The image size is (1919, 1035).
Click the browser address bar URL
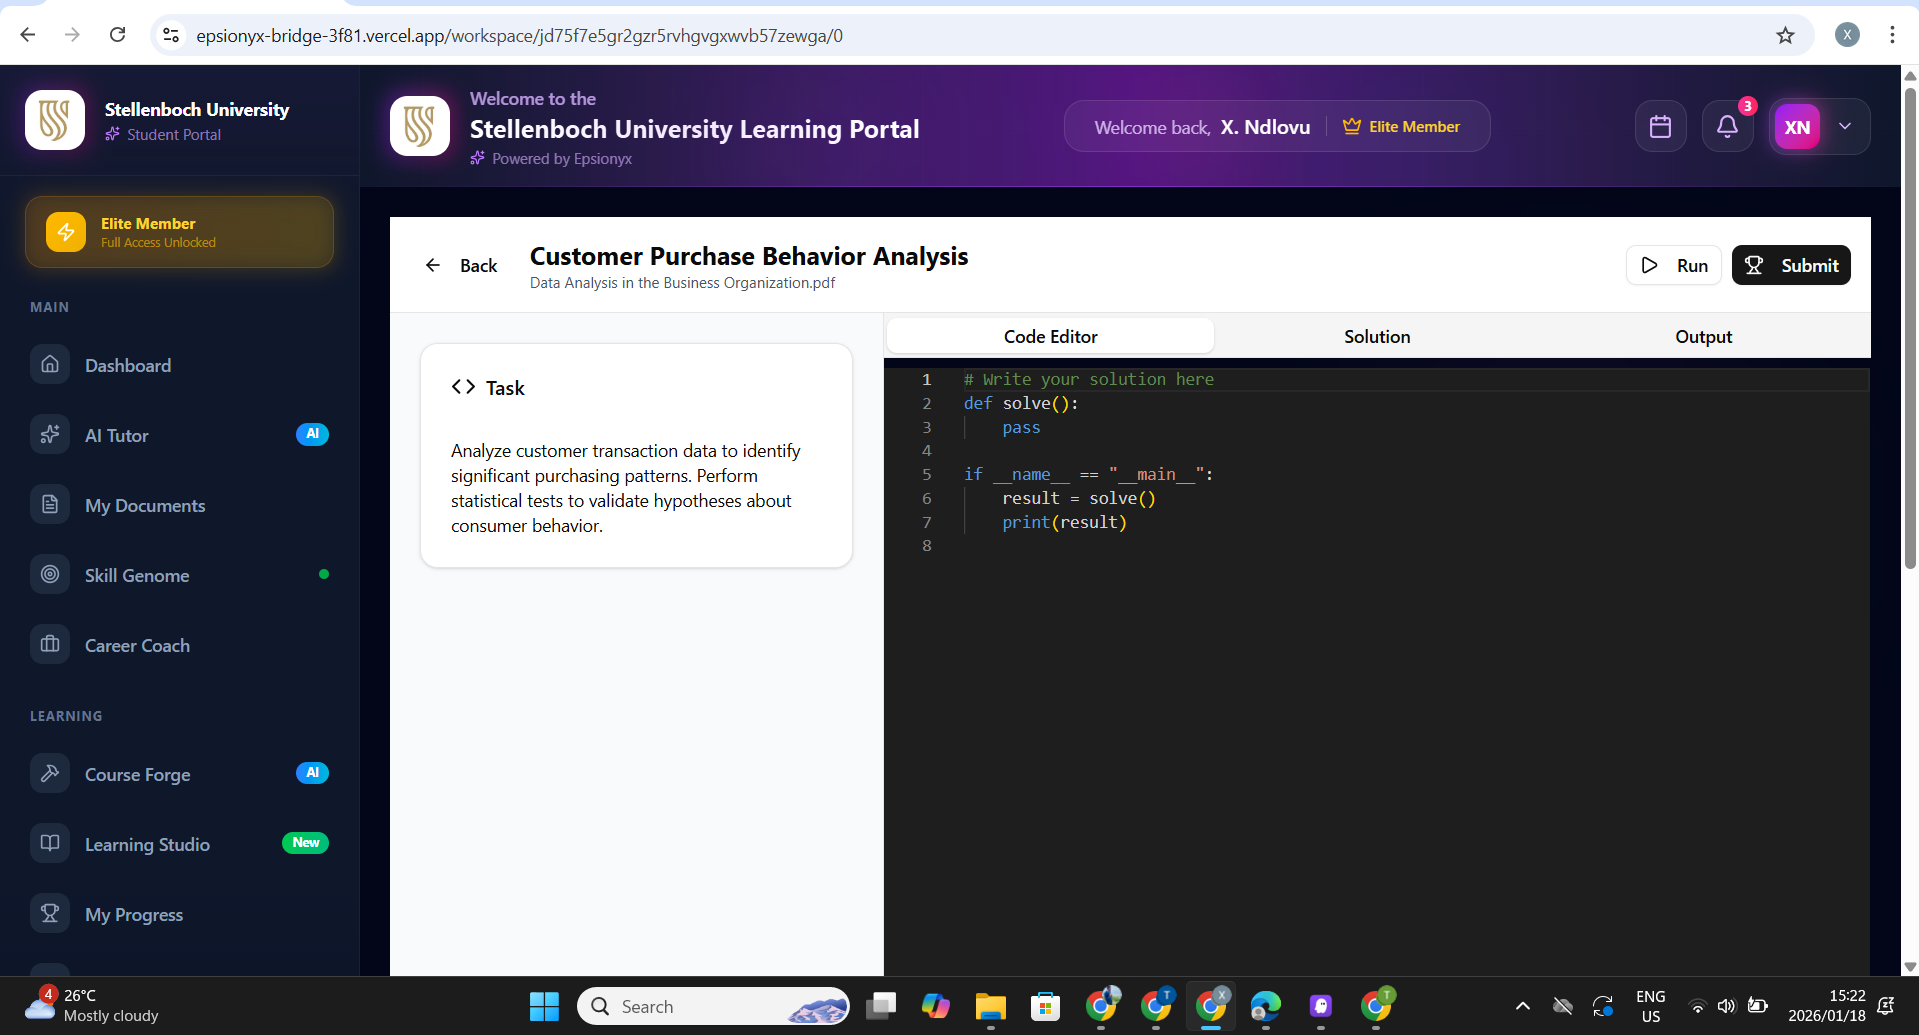[x=519, y=36]
